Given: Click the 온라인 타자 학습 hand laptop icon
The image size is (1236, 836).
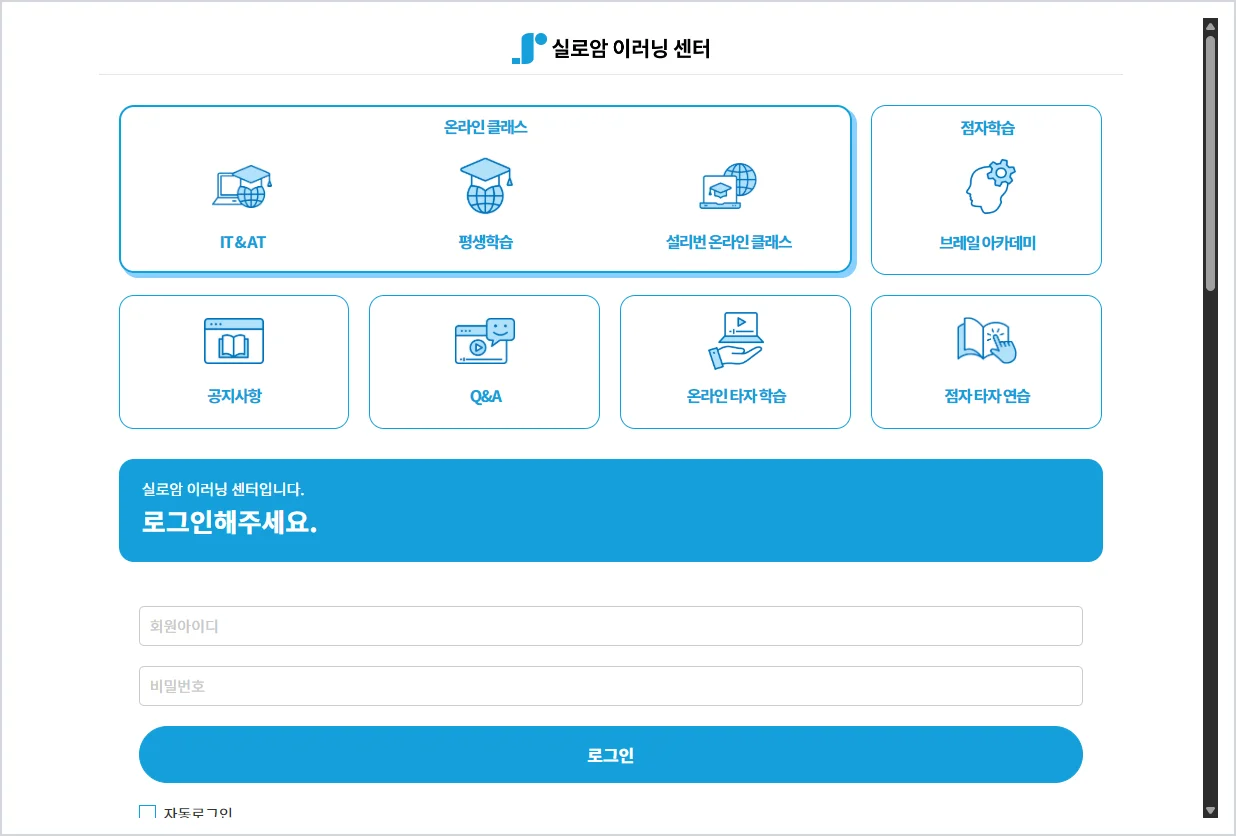Looking at the screenshot, I should tap(736, 341).
